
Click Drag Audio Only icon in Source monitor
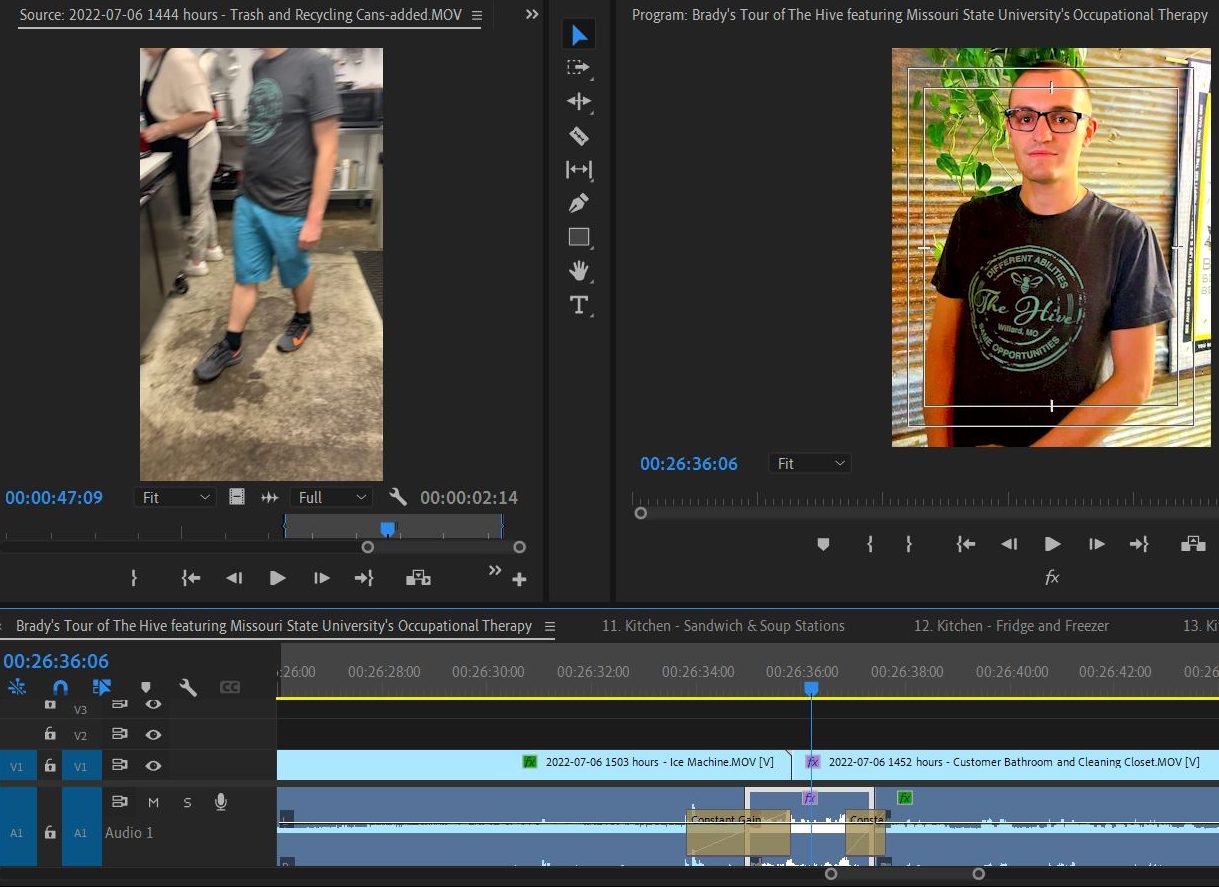[269, 497]
